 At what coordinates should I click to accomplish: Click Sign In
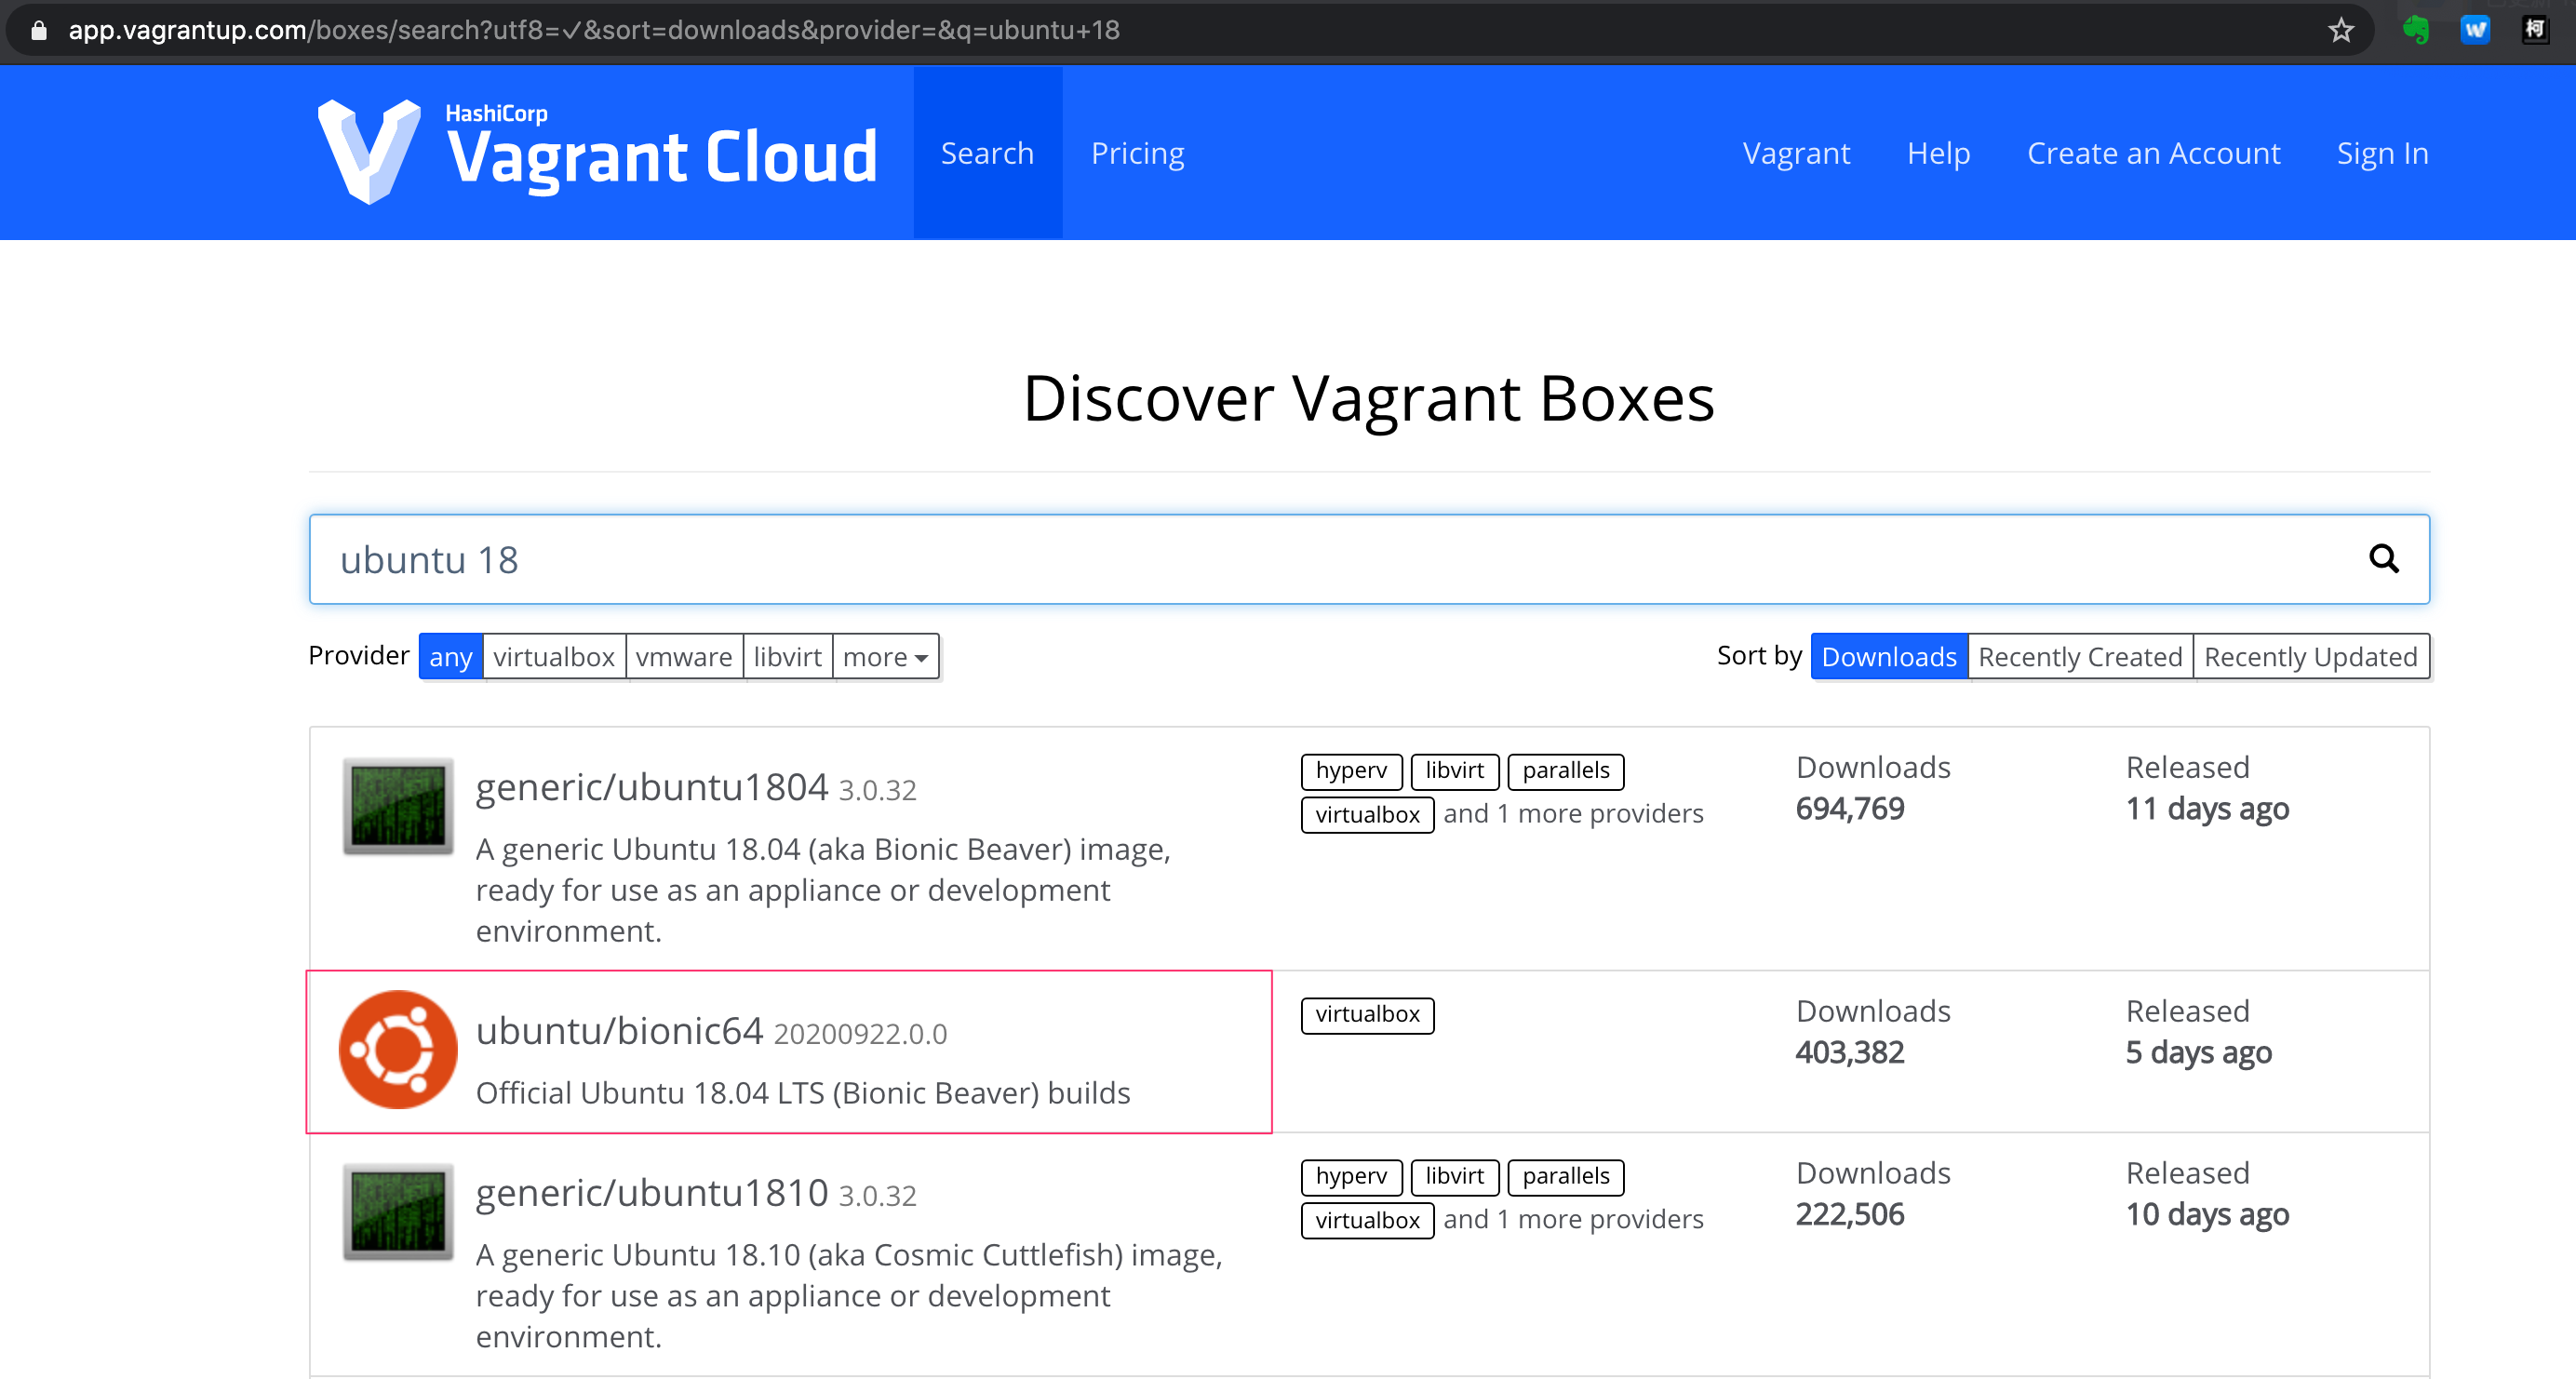click(2382, 153)
